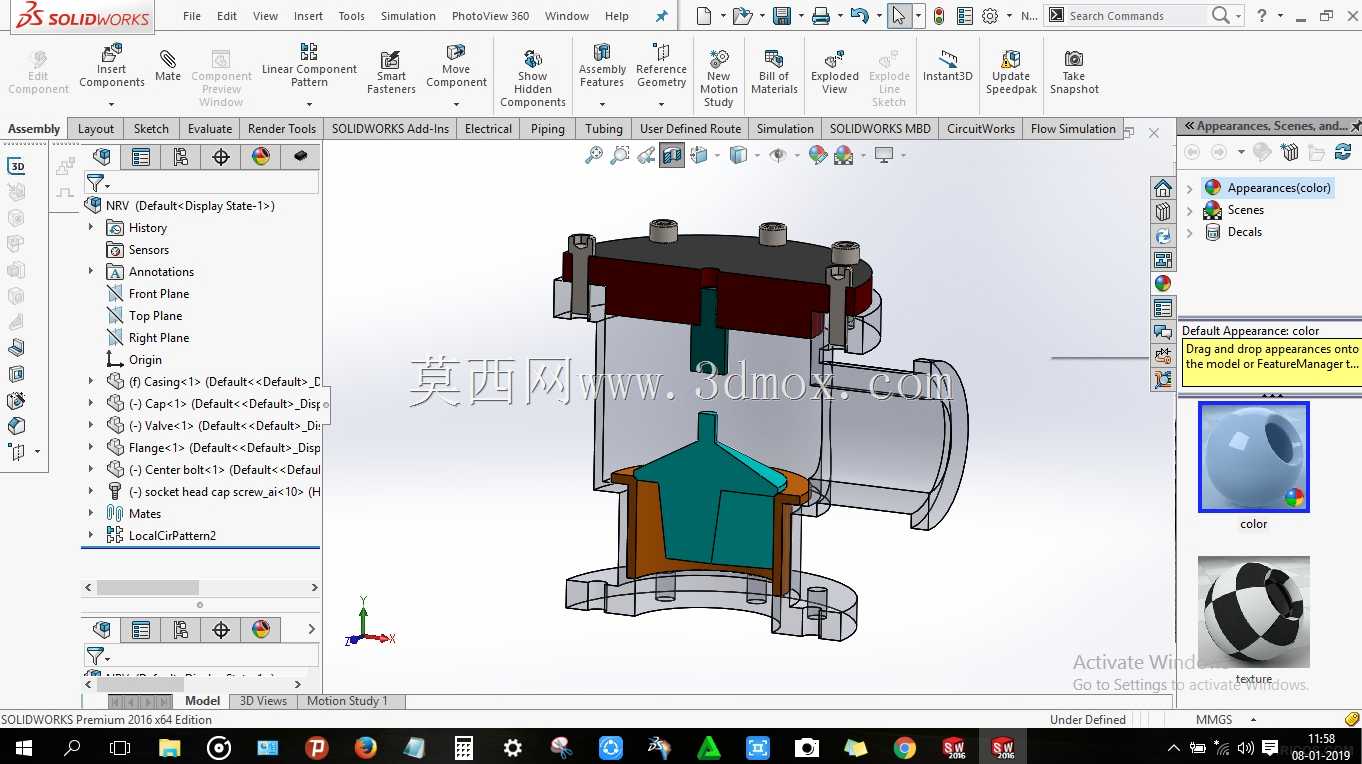This screenshot has width=1362, height=764.
Task: Open Chrome from the Windows taskbar
Action: click(x=904, y=747)
